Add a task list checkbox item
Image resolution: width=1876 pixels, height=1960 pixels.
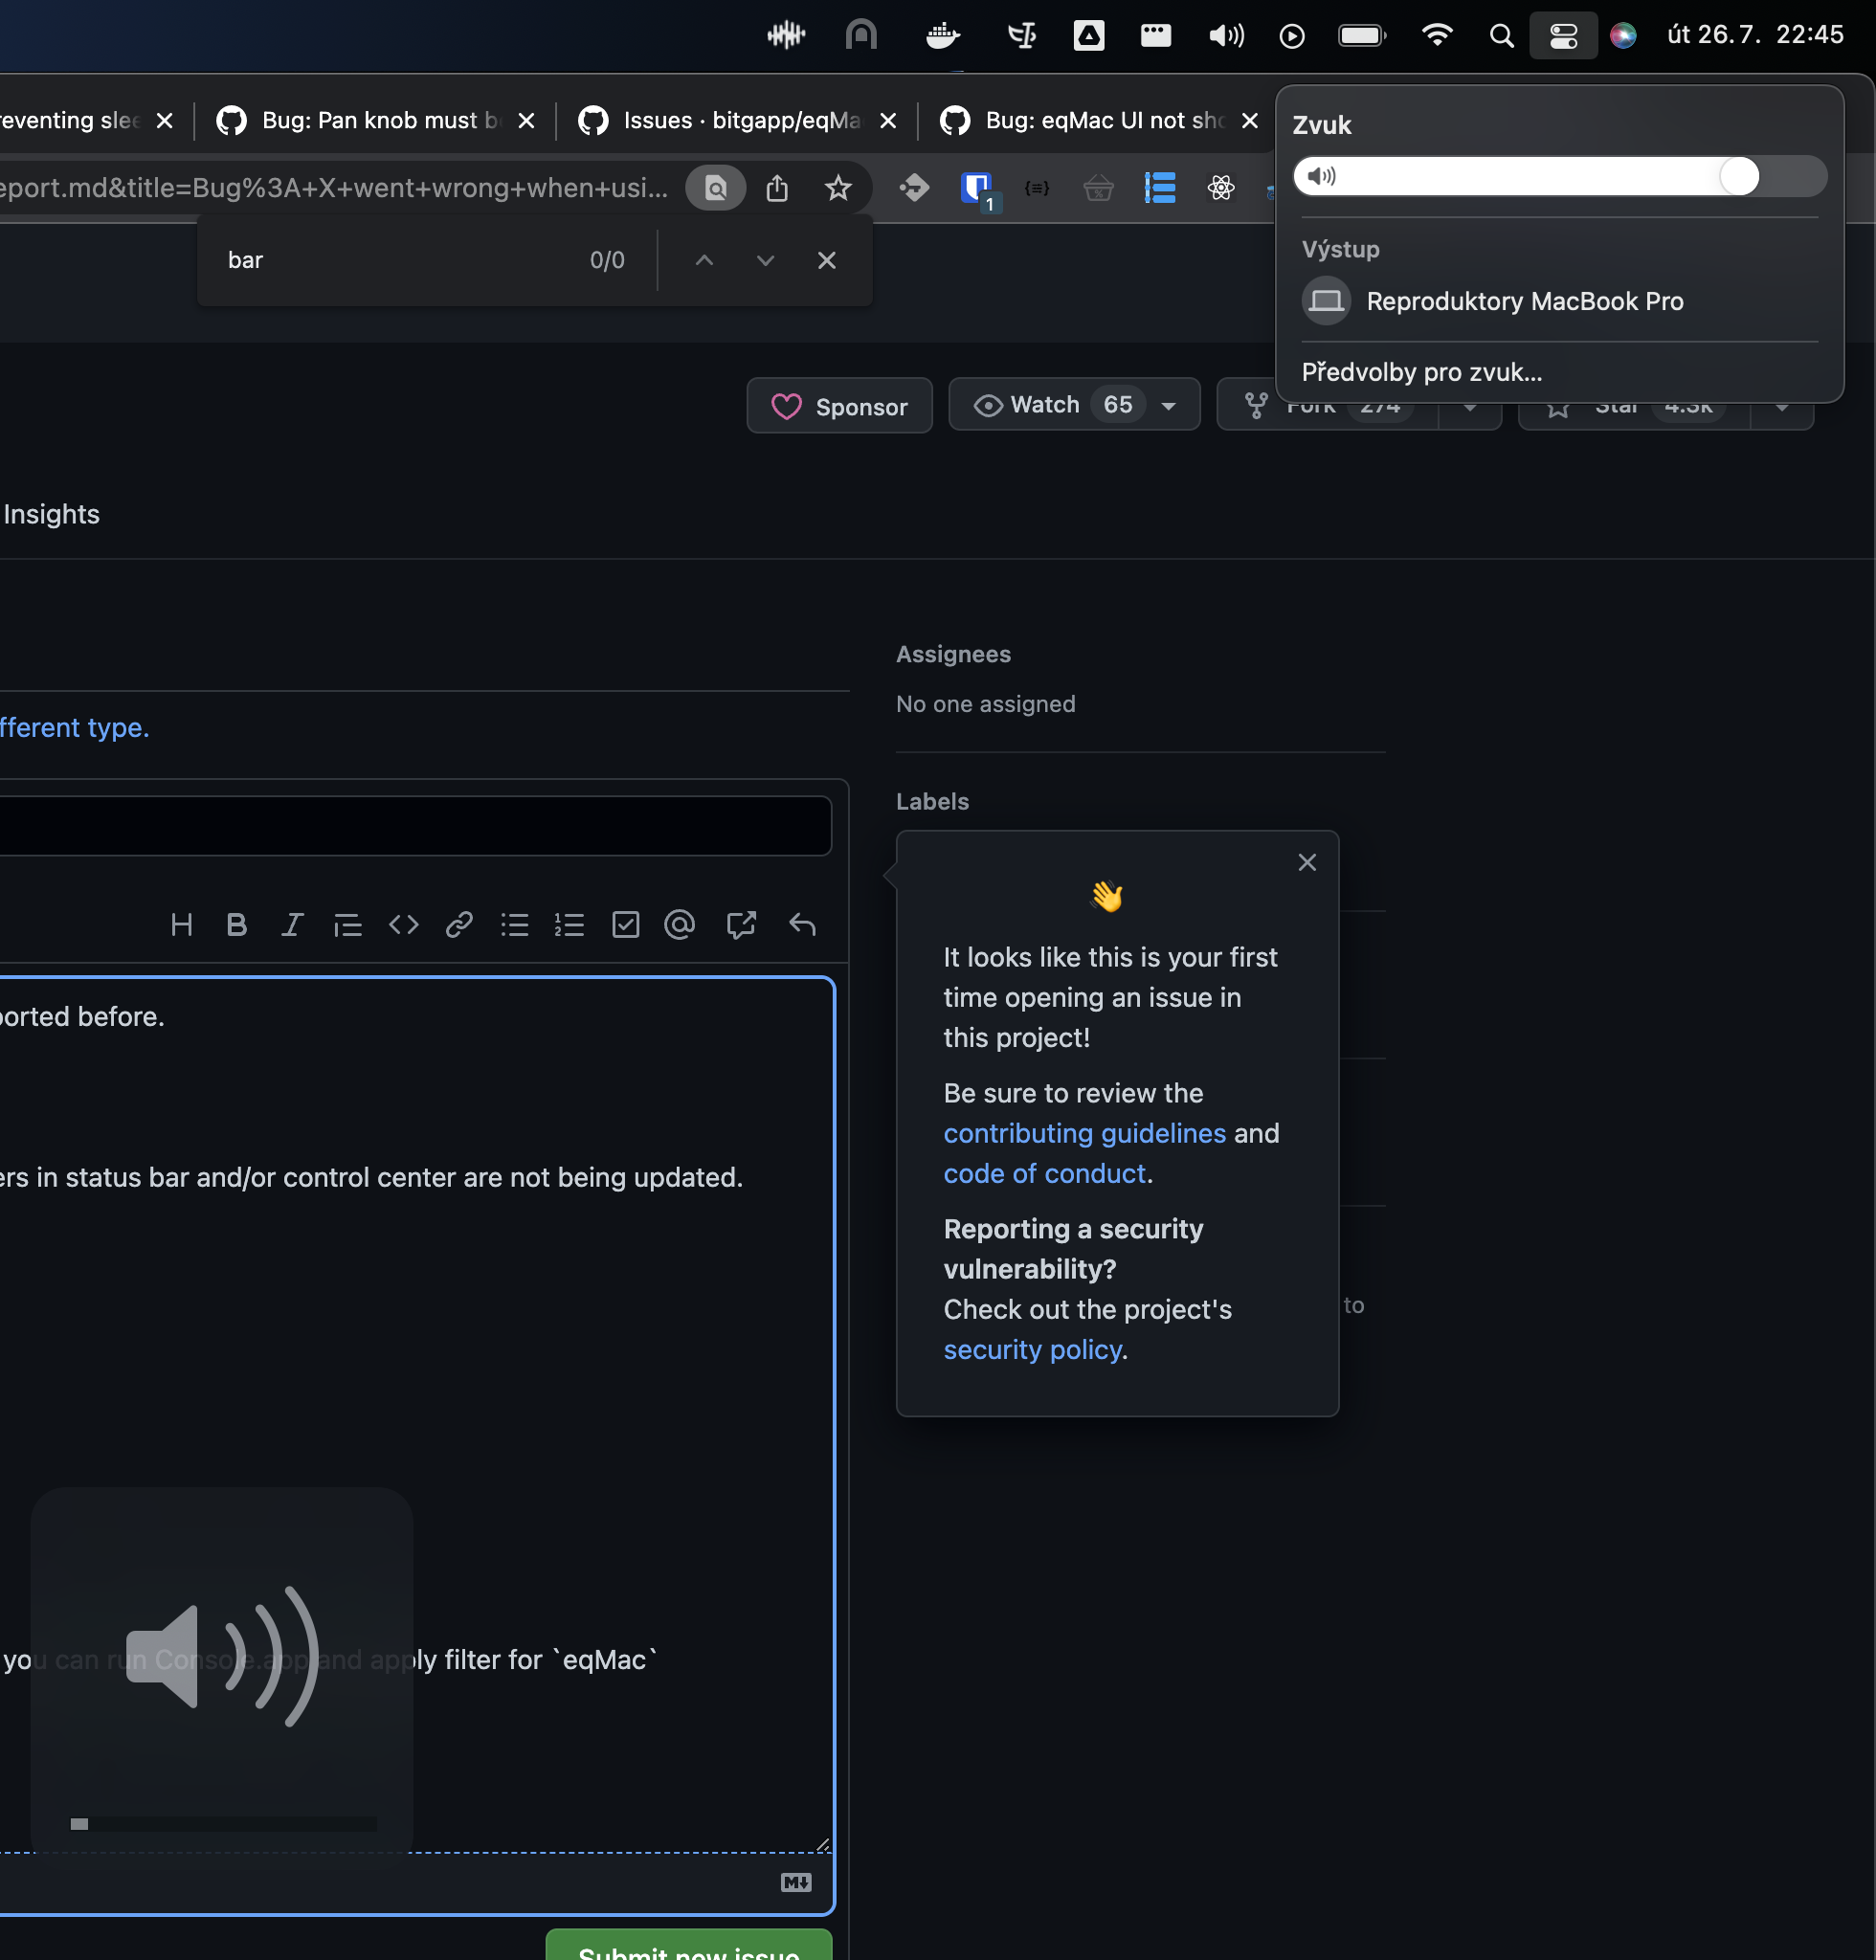[625, 925]
